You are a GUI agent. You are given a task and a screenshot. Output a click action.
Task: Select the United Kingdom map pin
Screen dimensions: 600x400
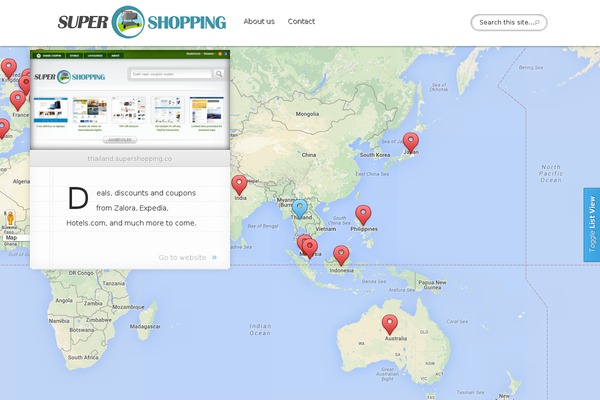coord(9,69)
